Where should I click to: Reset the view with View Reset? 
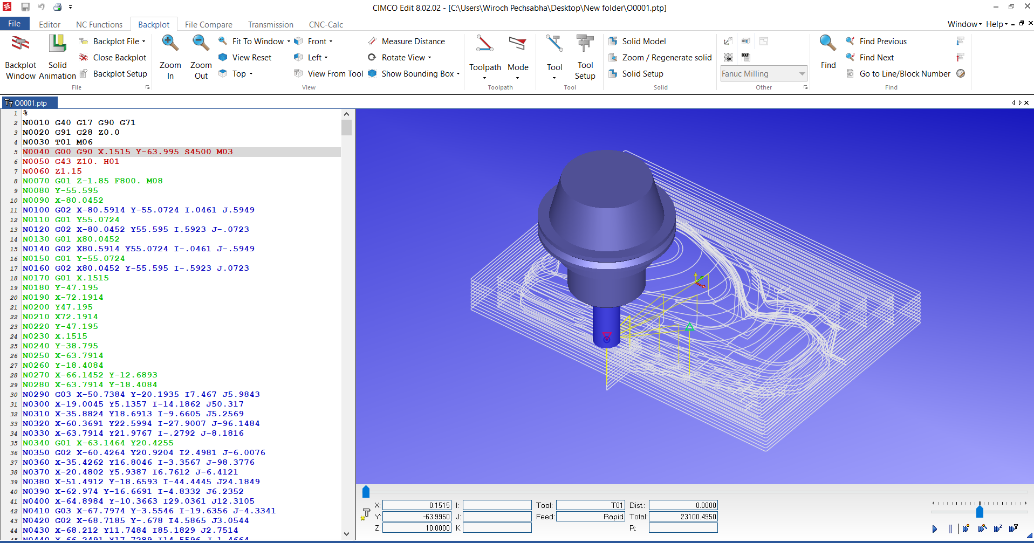[x=245, y=57]
